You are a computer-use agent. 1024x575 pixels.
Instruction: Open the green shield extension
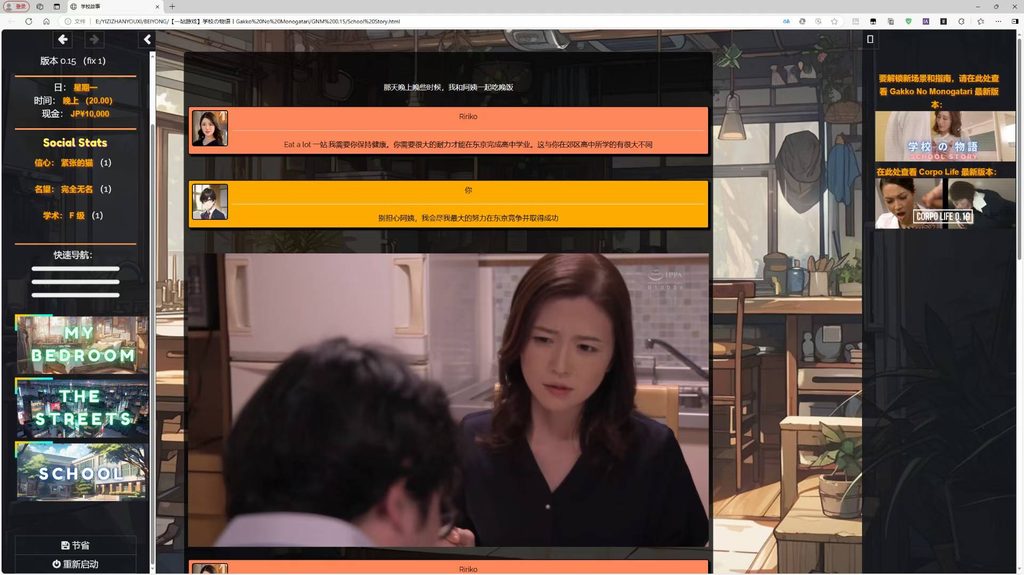tap(908, 21)
